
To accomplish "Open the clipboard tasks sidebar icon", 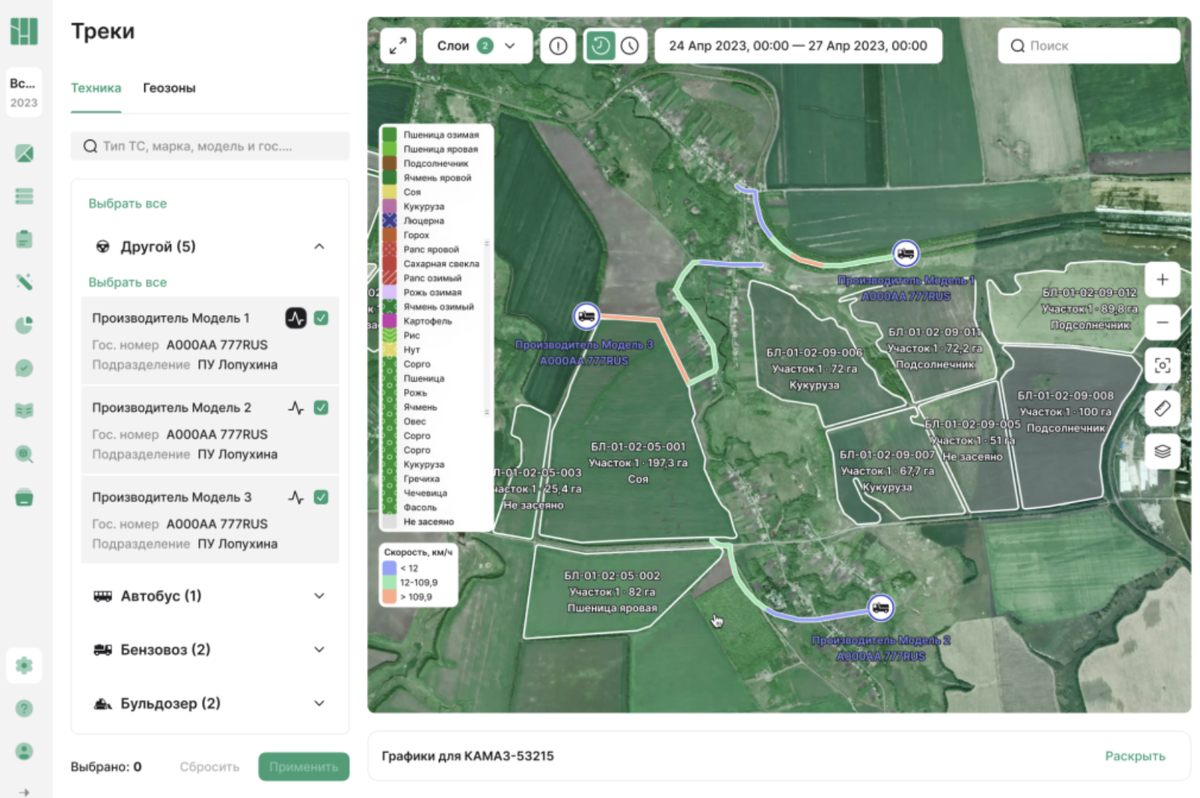I will (x=24, y=239).
